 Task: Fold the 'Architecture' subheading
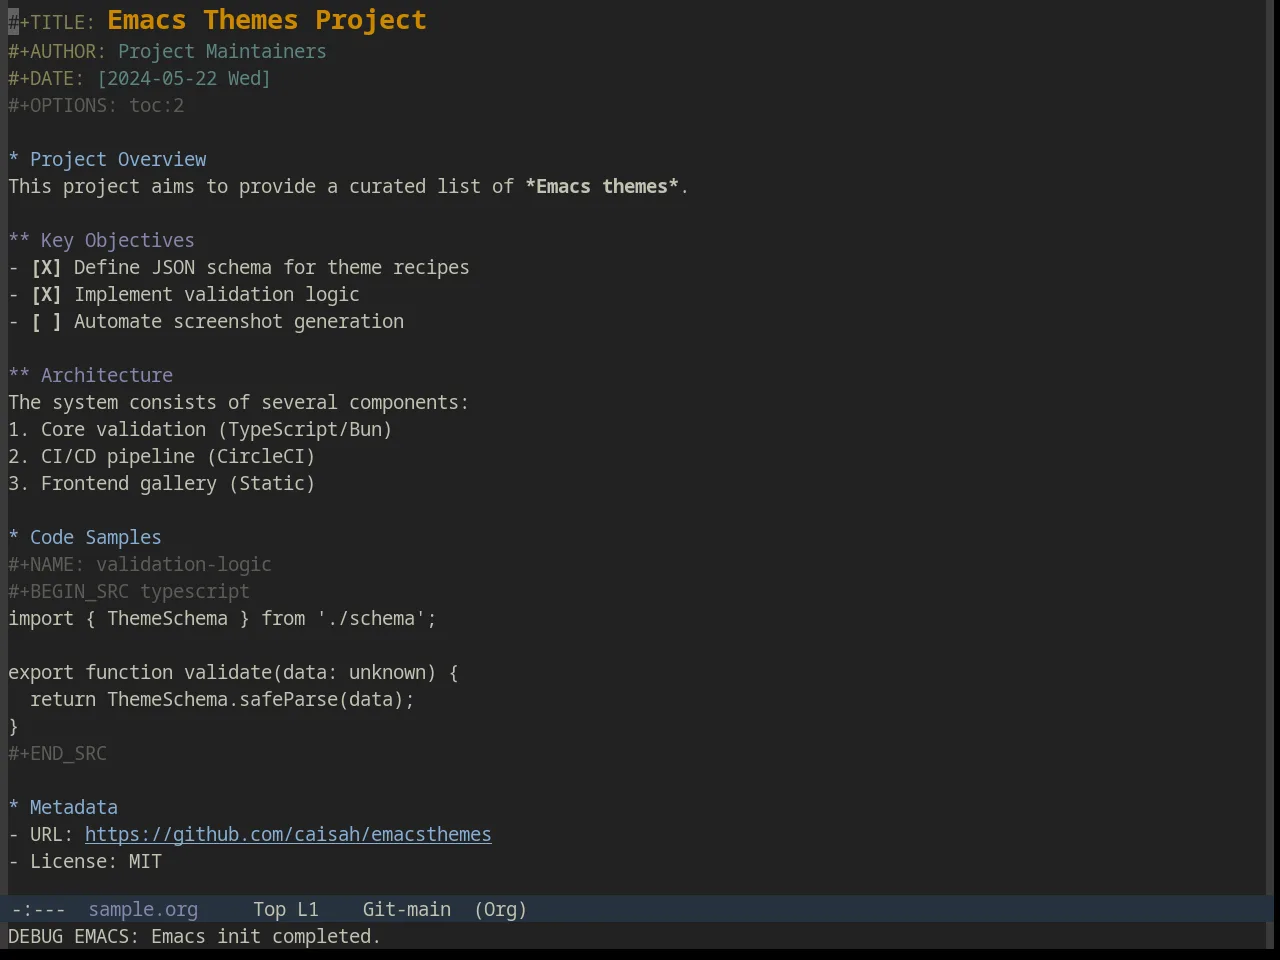pyautogui.click(x=91, y=376)
